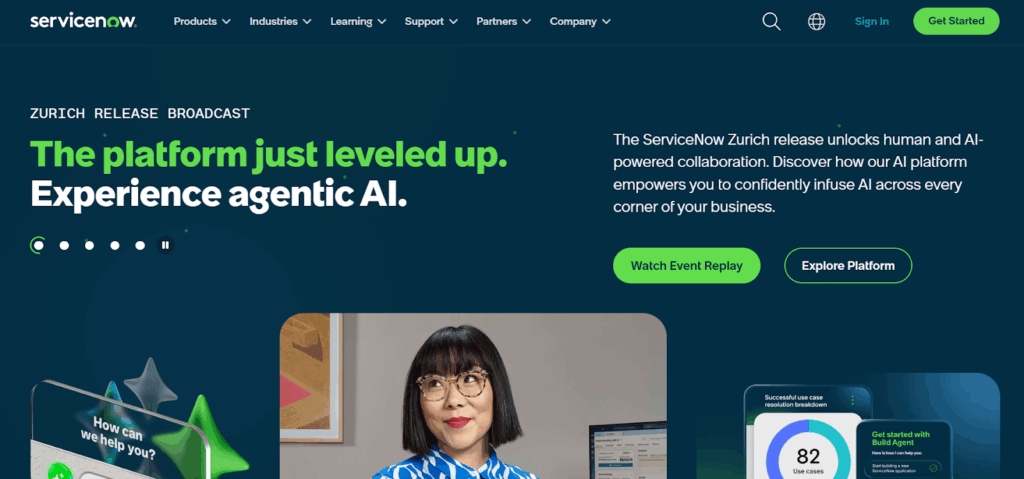Select the fifth carousel slide dot

(140, 246)
